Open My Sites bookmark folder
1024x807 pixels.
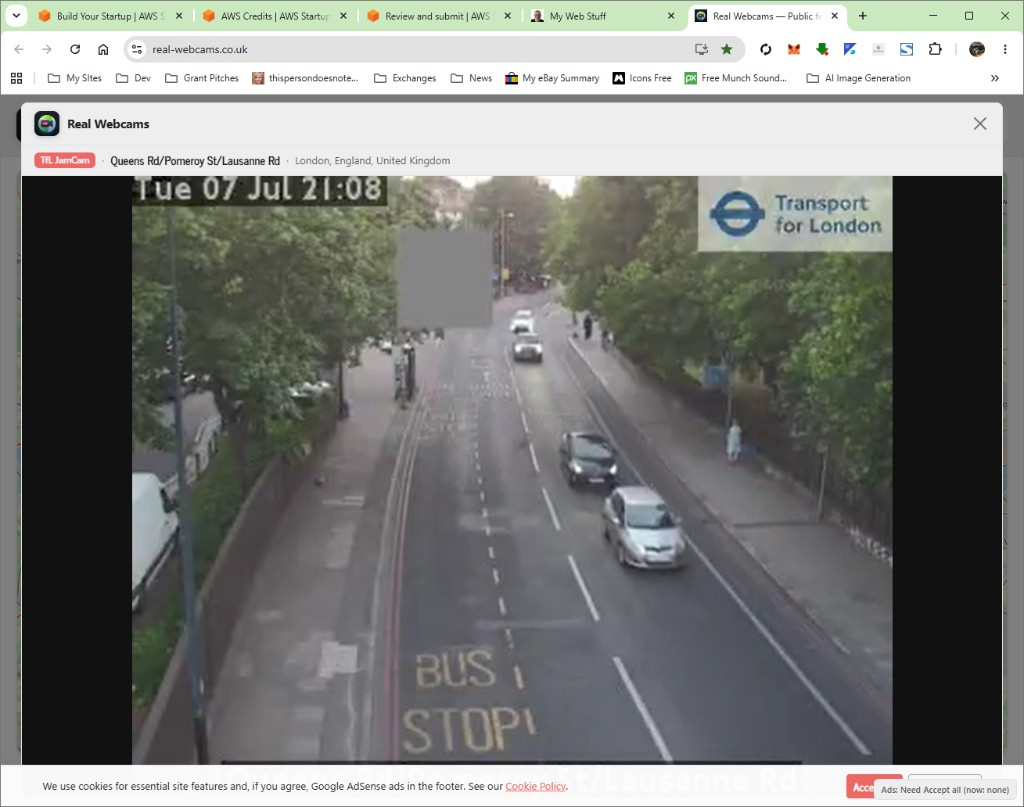click(75, 78)
